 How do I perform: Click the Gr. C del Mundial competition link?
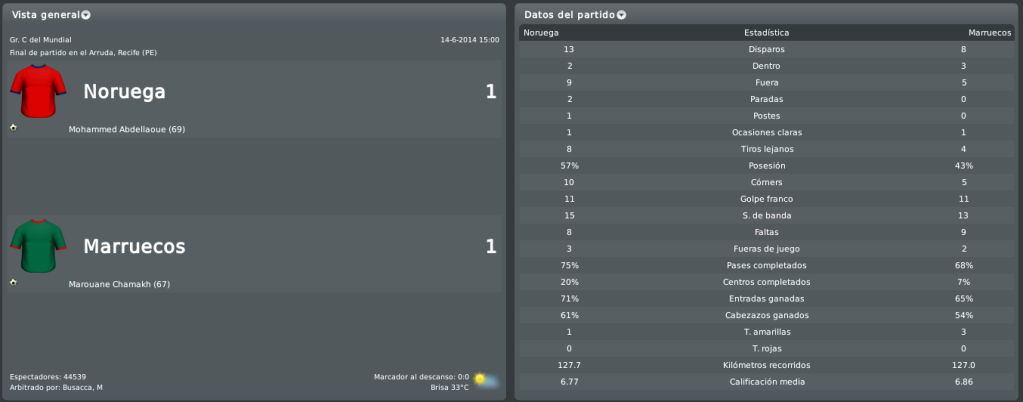tap(40, 40)
